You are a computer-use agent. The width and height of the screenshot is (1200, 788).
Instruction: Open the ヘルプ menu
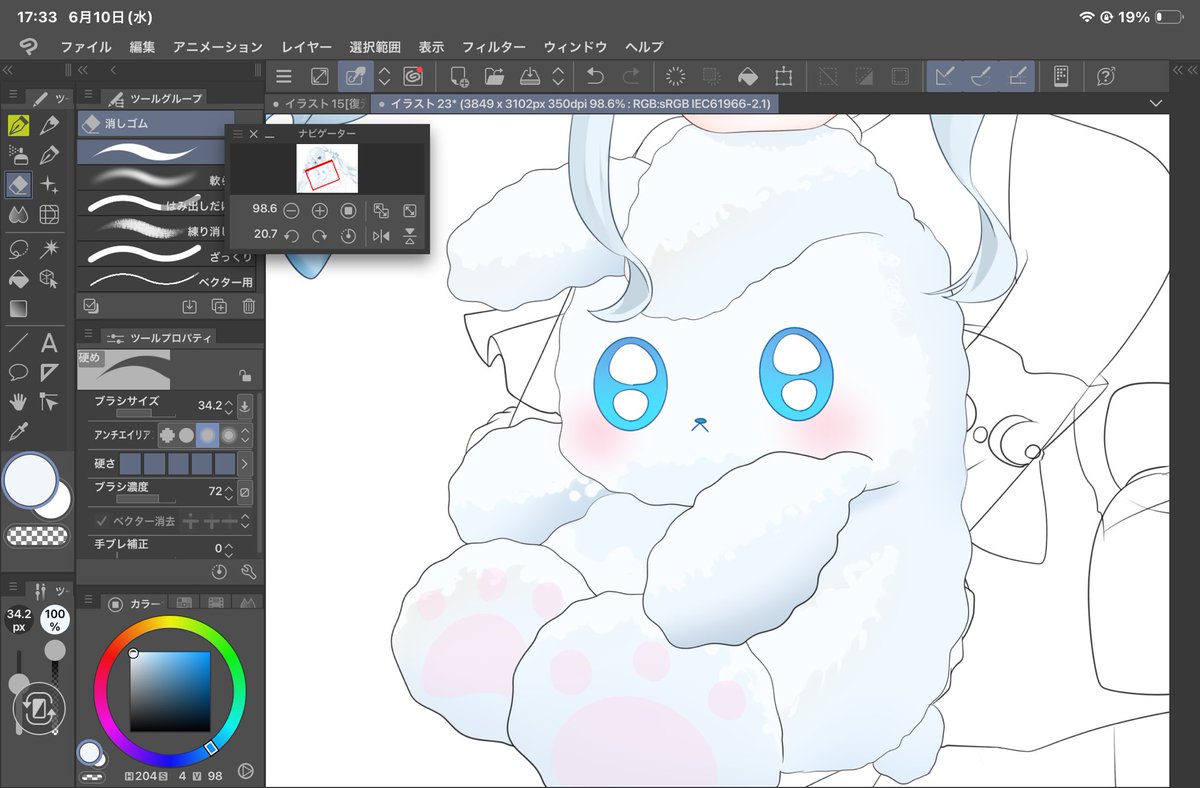[644, 47]
